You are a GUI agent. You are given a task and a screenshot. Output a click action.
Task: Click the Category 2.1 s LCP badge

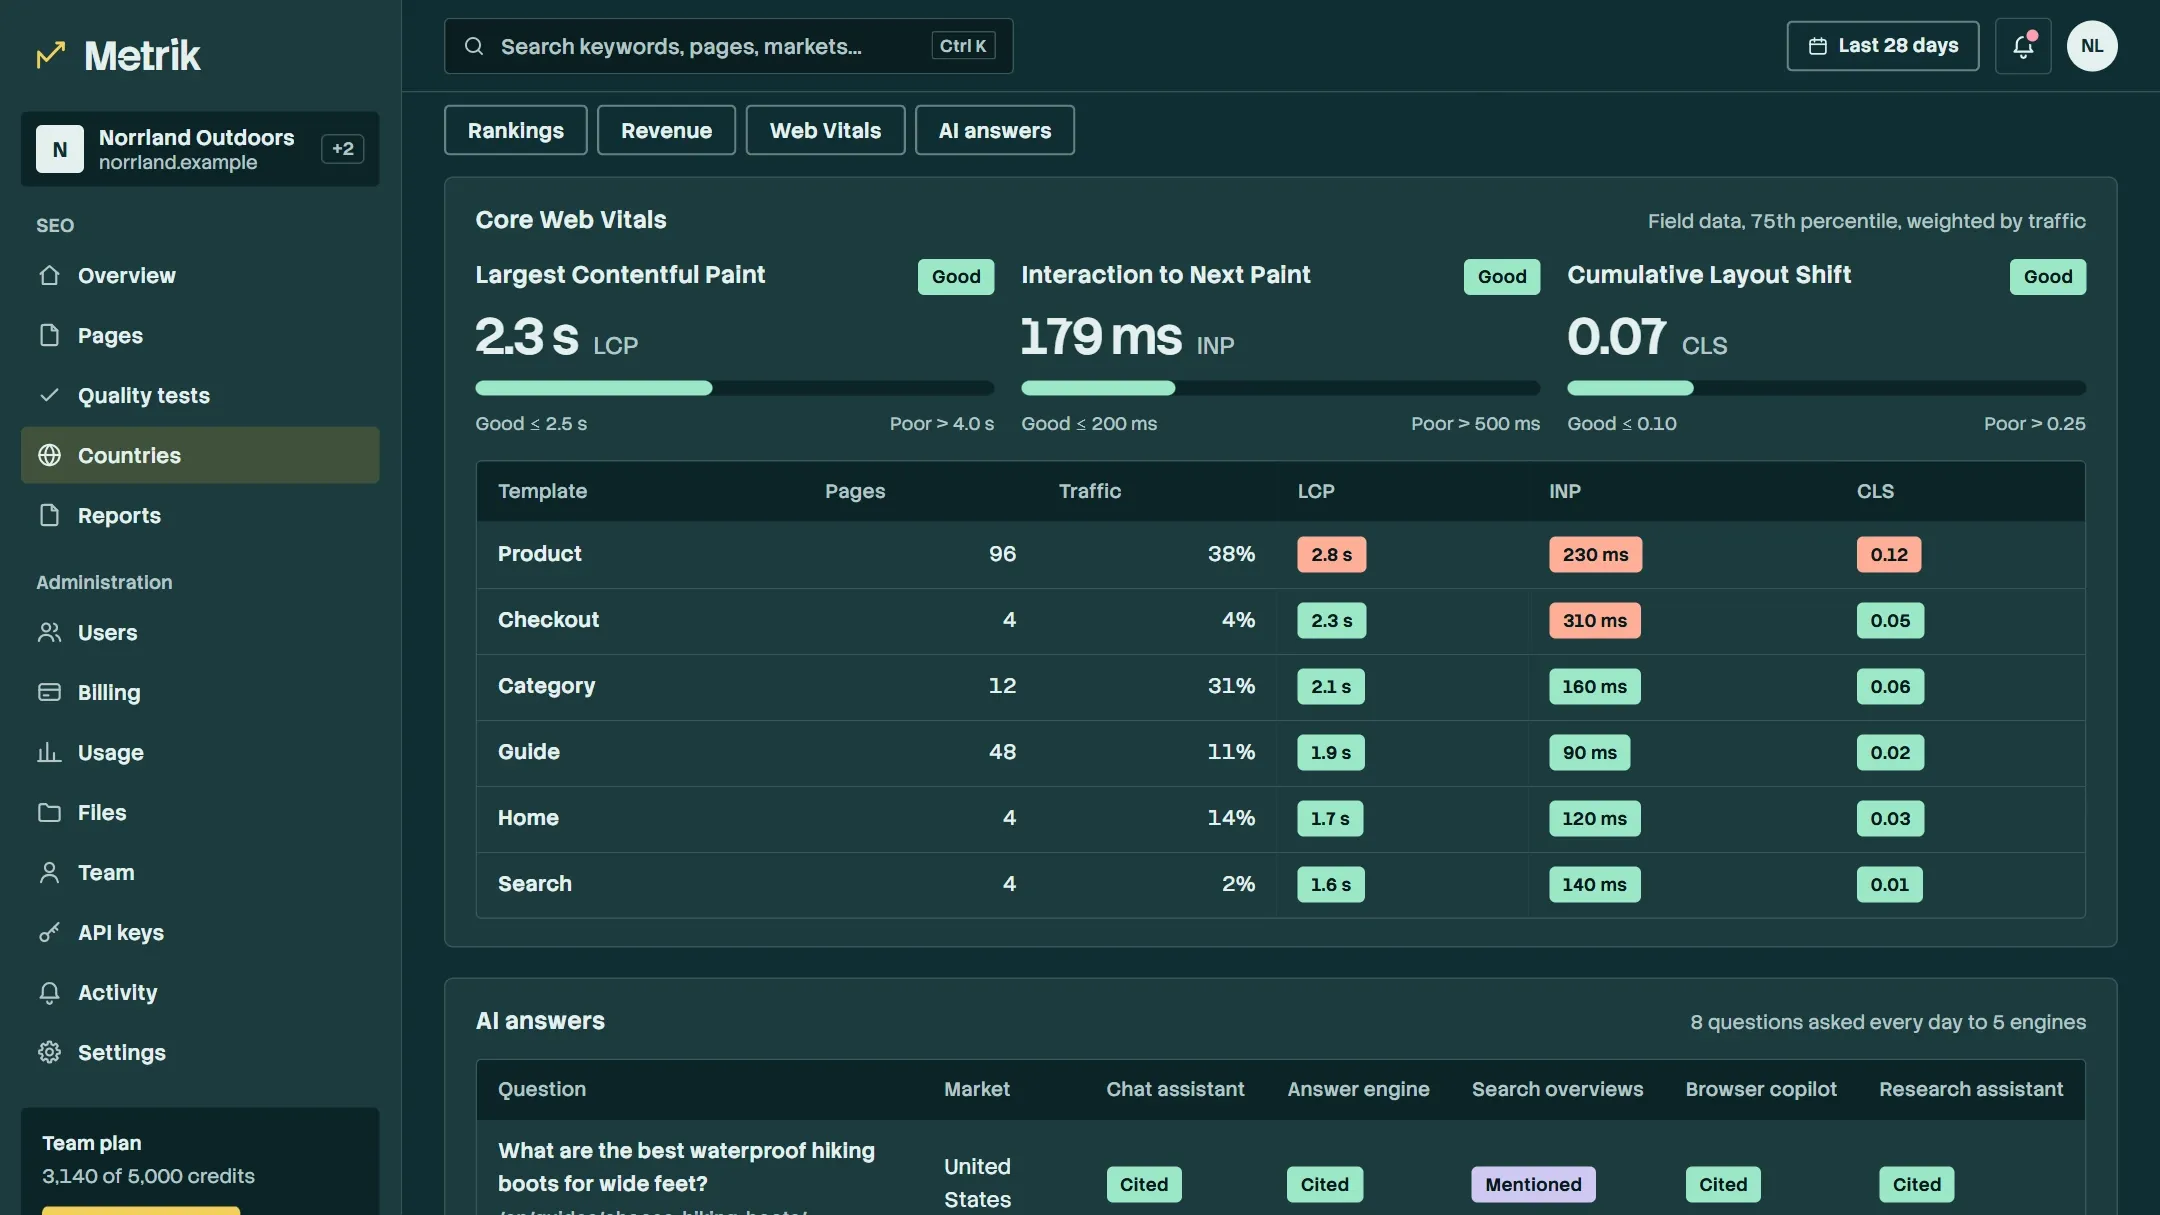coord(1330,686)
